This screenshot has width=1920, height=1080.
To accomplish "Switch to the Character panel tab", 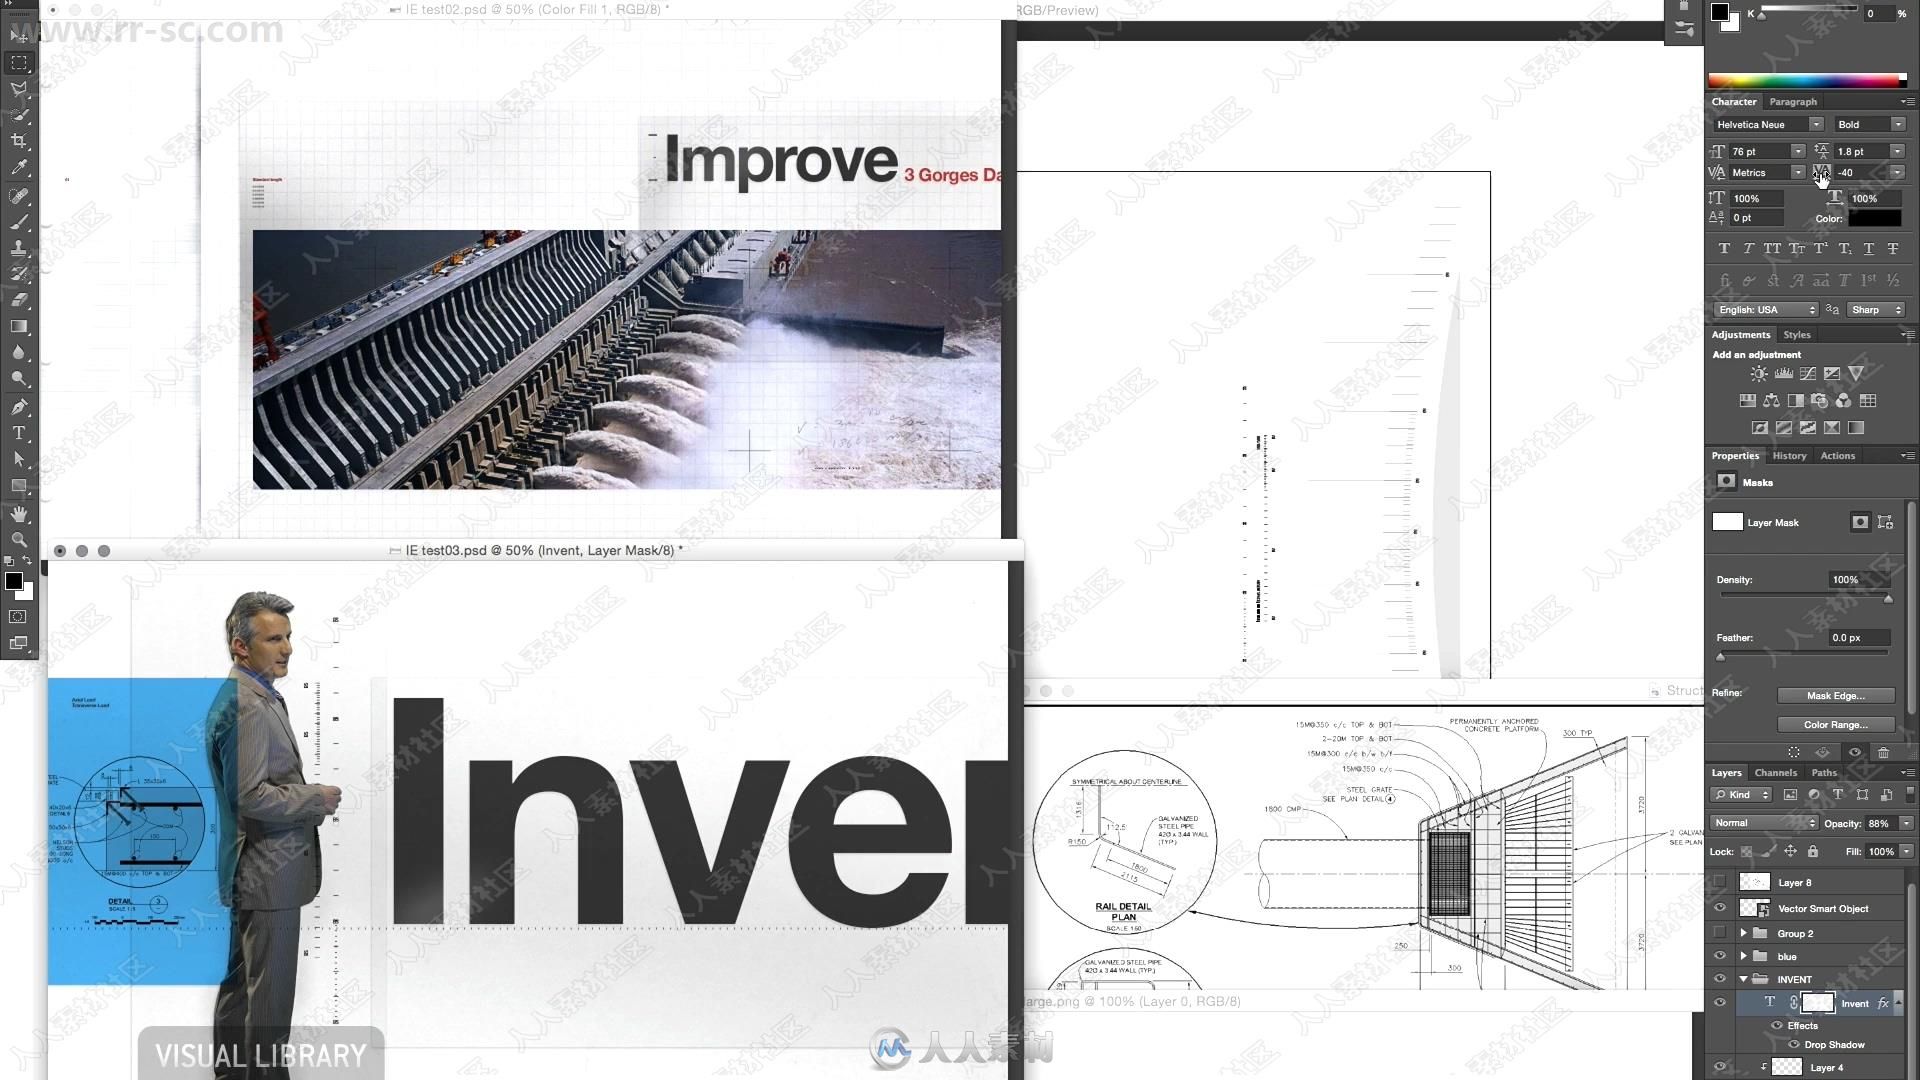I will point(1735,102).
